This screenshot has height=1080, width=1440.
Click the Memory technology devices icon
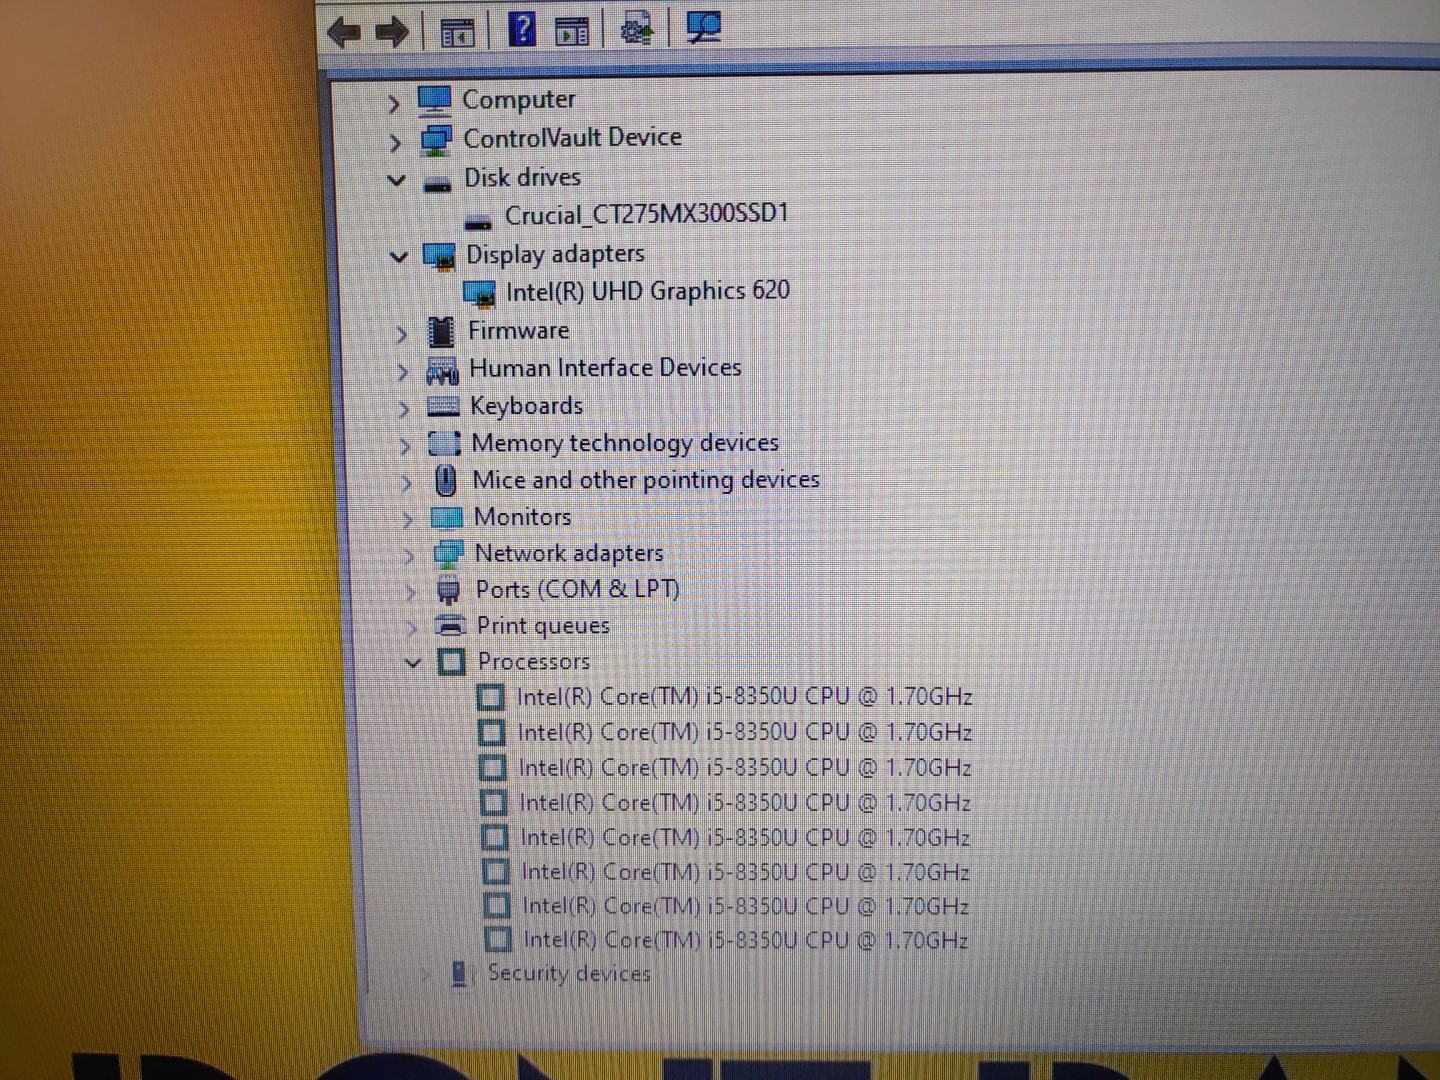click(x=444, y=443)
